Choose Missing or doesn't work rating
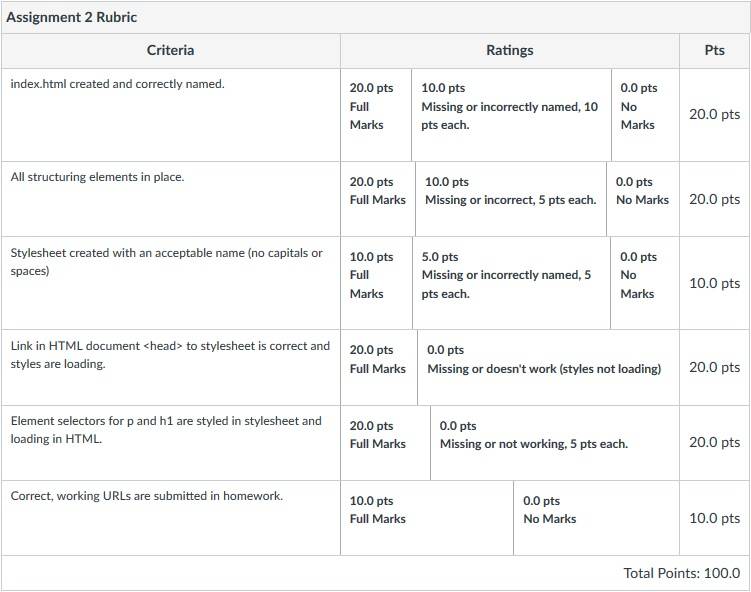751x592 pixels. (548, 367)
